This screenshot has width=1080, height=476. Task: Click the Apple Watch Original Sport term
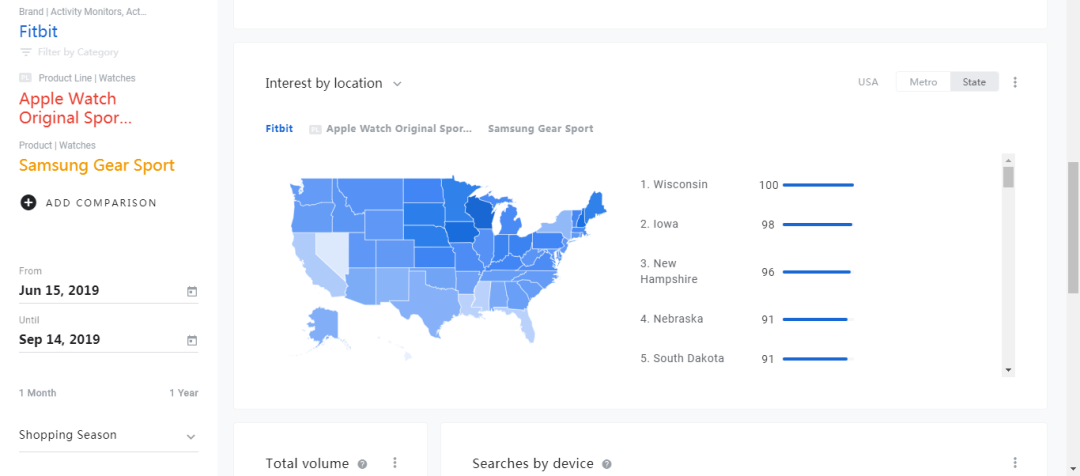tap(75, 108)
